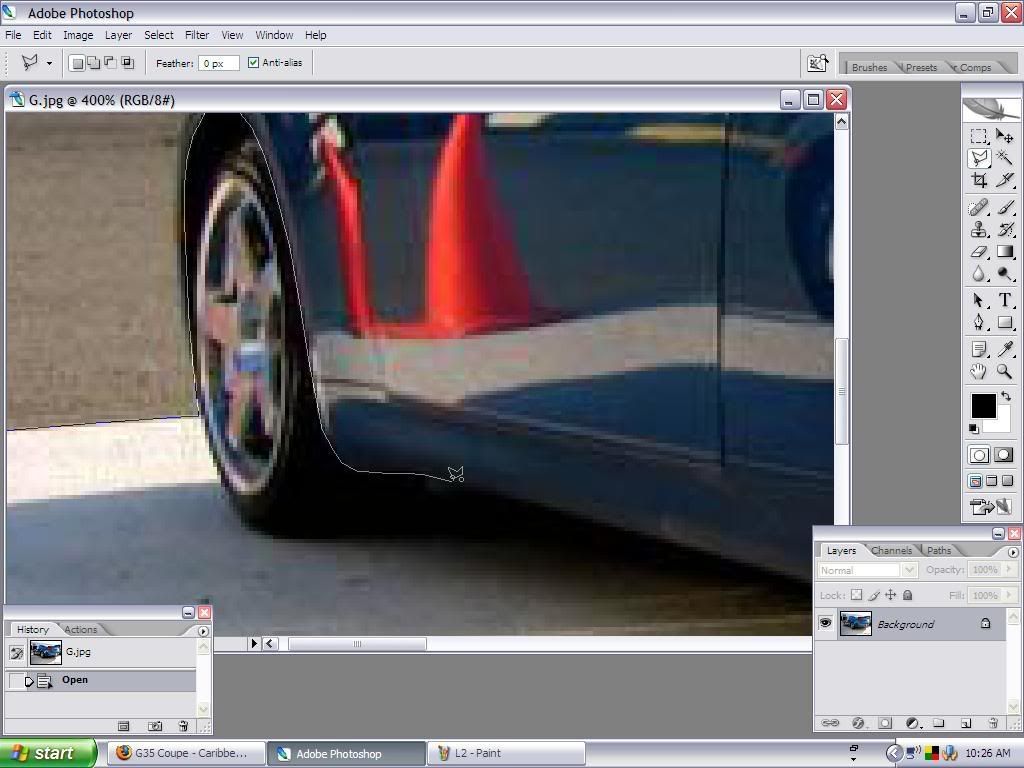
Task: Select the Zoom magnifier tool
Action: (x=1005, y=371)
